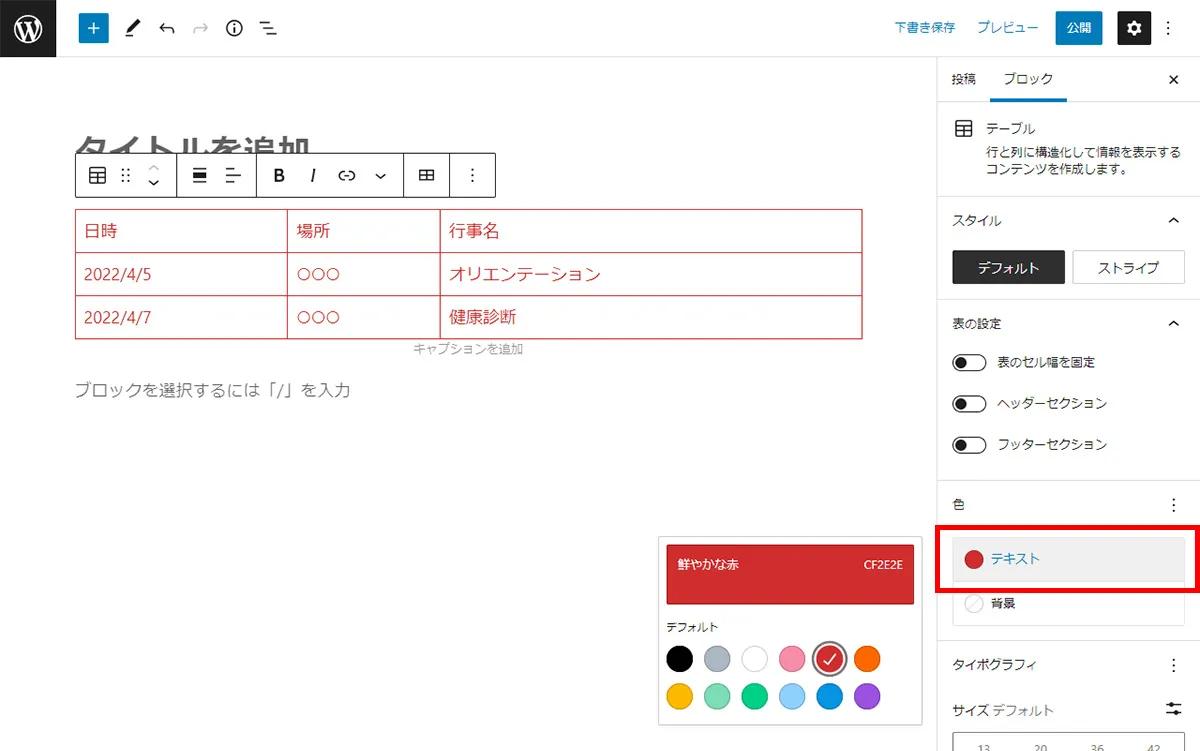Apply bold formatting to table text
Screen dimensions: 1200x751
[x=278, y=175]
